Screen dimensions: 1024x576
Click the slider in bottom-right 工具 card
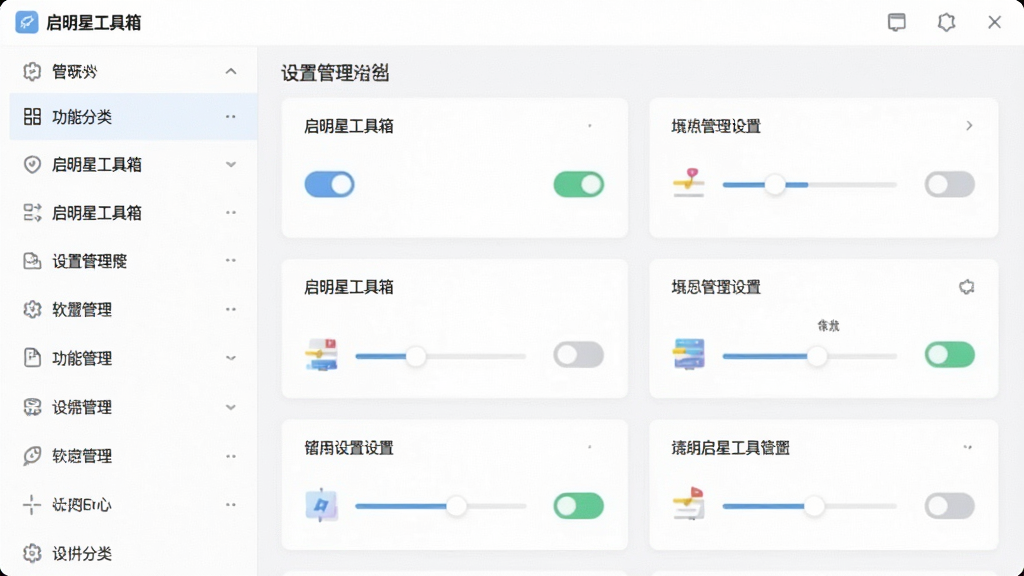pos(810,505)
